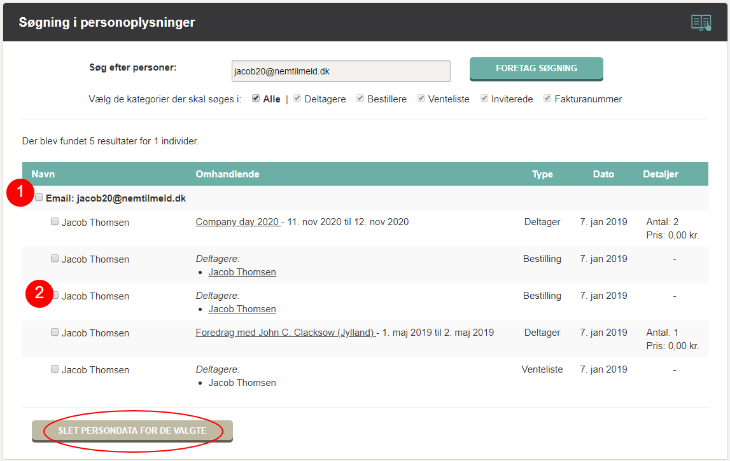
Task: Open Foredrag med John C. Clacksow (Jylland) link
Action: tap(285, 332)
